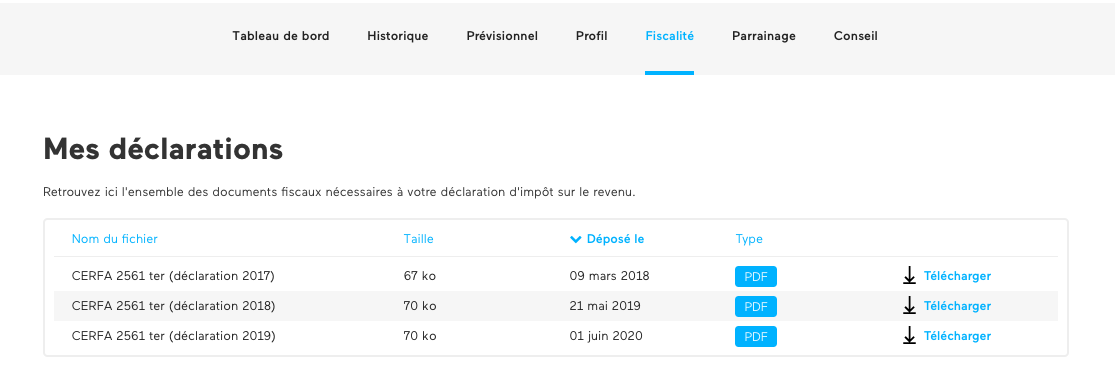The image size is (1115, 388).
Task: Click PDF badge on déclaration 2017 row
Action: tap(756, 276)
